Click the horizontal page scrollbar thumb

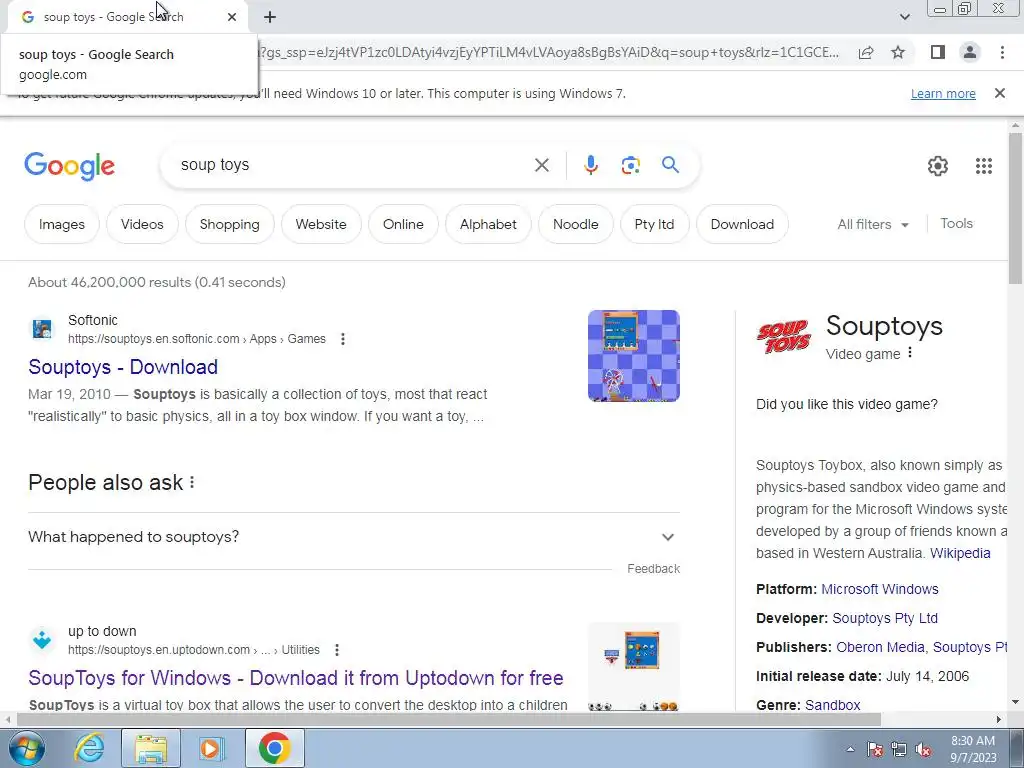click(449, 719)
